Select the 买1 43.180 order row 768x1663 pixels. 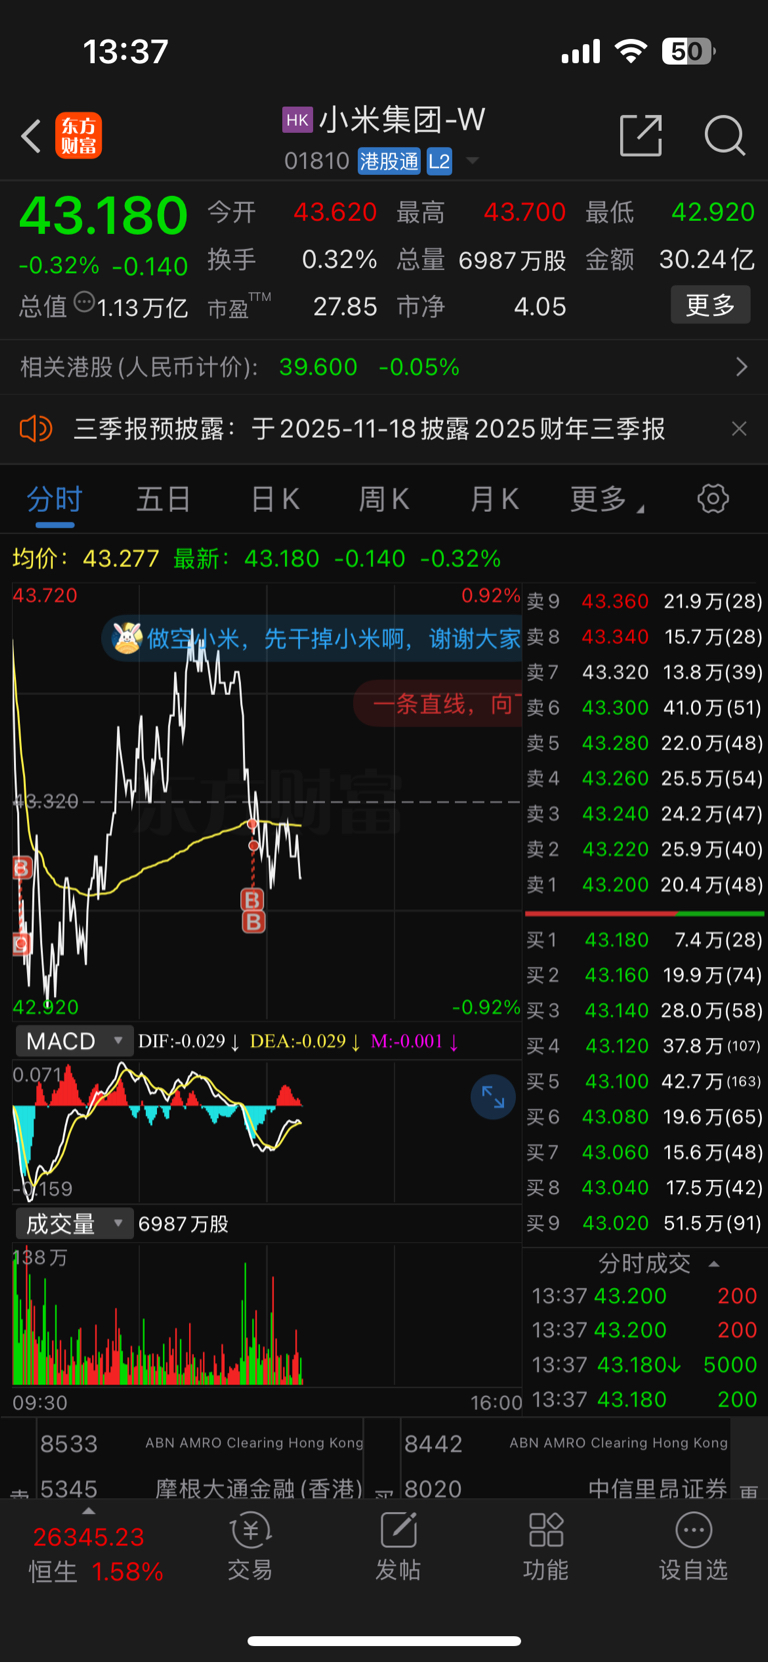[645, 939]
